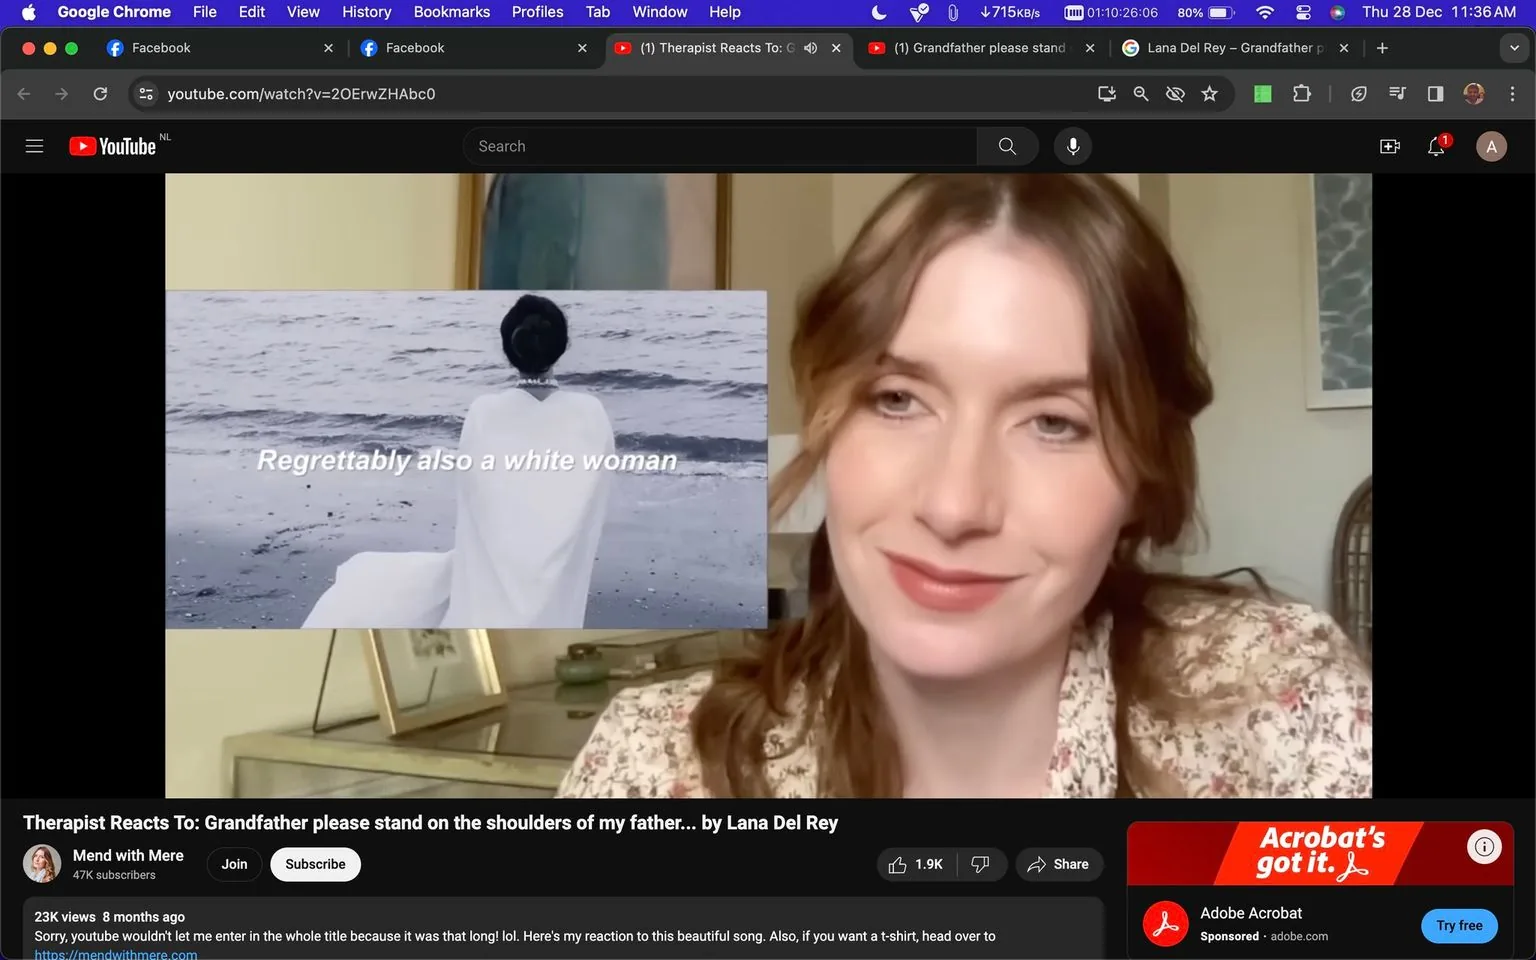The image size is (1536, 960).
Task: Click the mendwithmere.com link in description
Action: coord(115,953)
